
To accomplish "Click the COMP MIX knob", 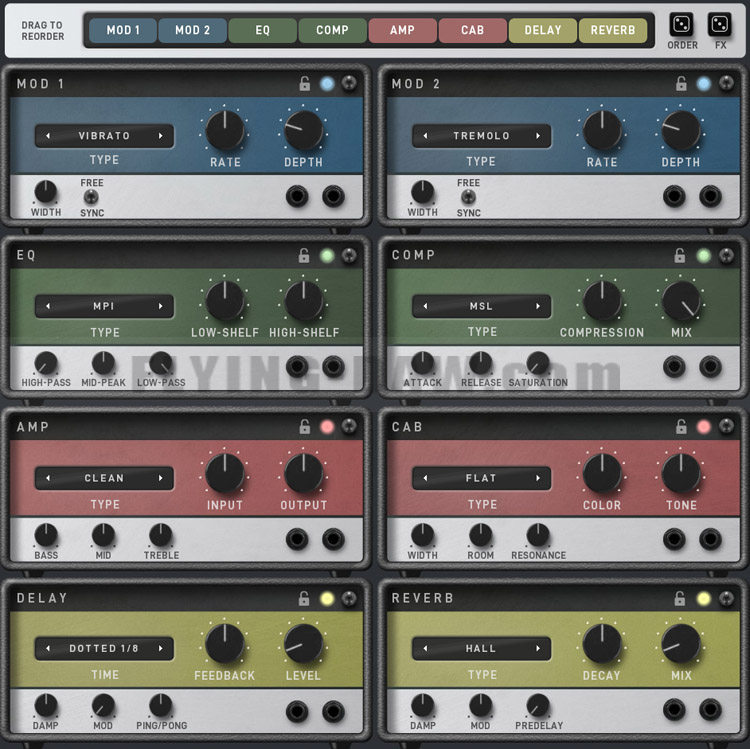I will 681,301.
